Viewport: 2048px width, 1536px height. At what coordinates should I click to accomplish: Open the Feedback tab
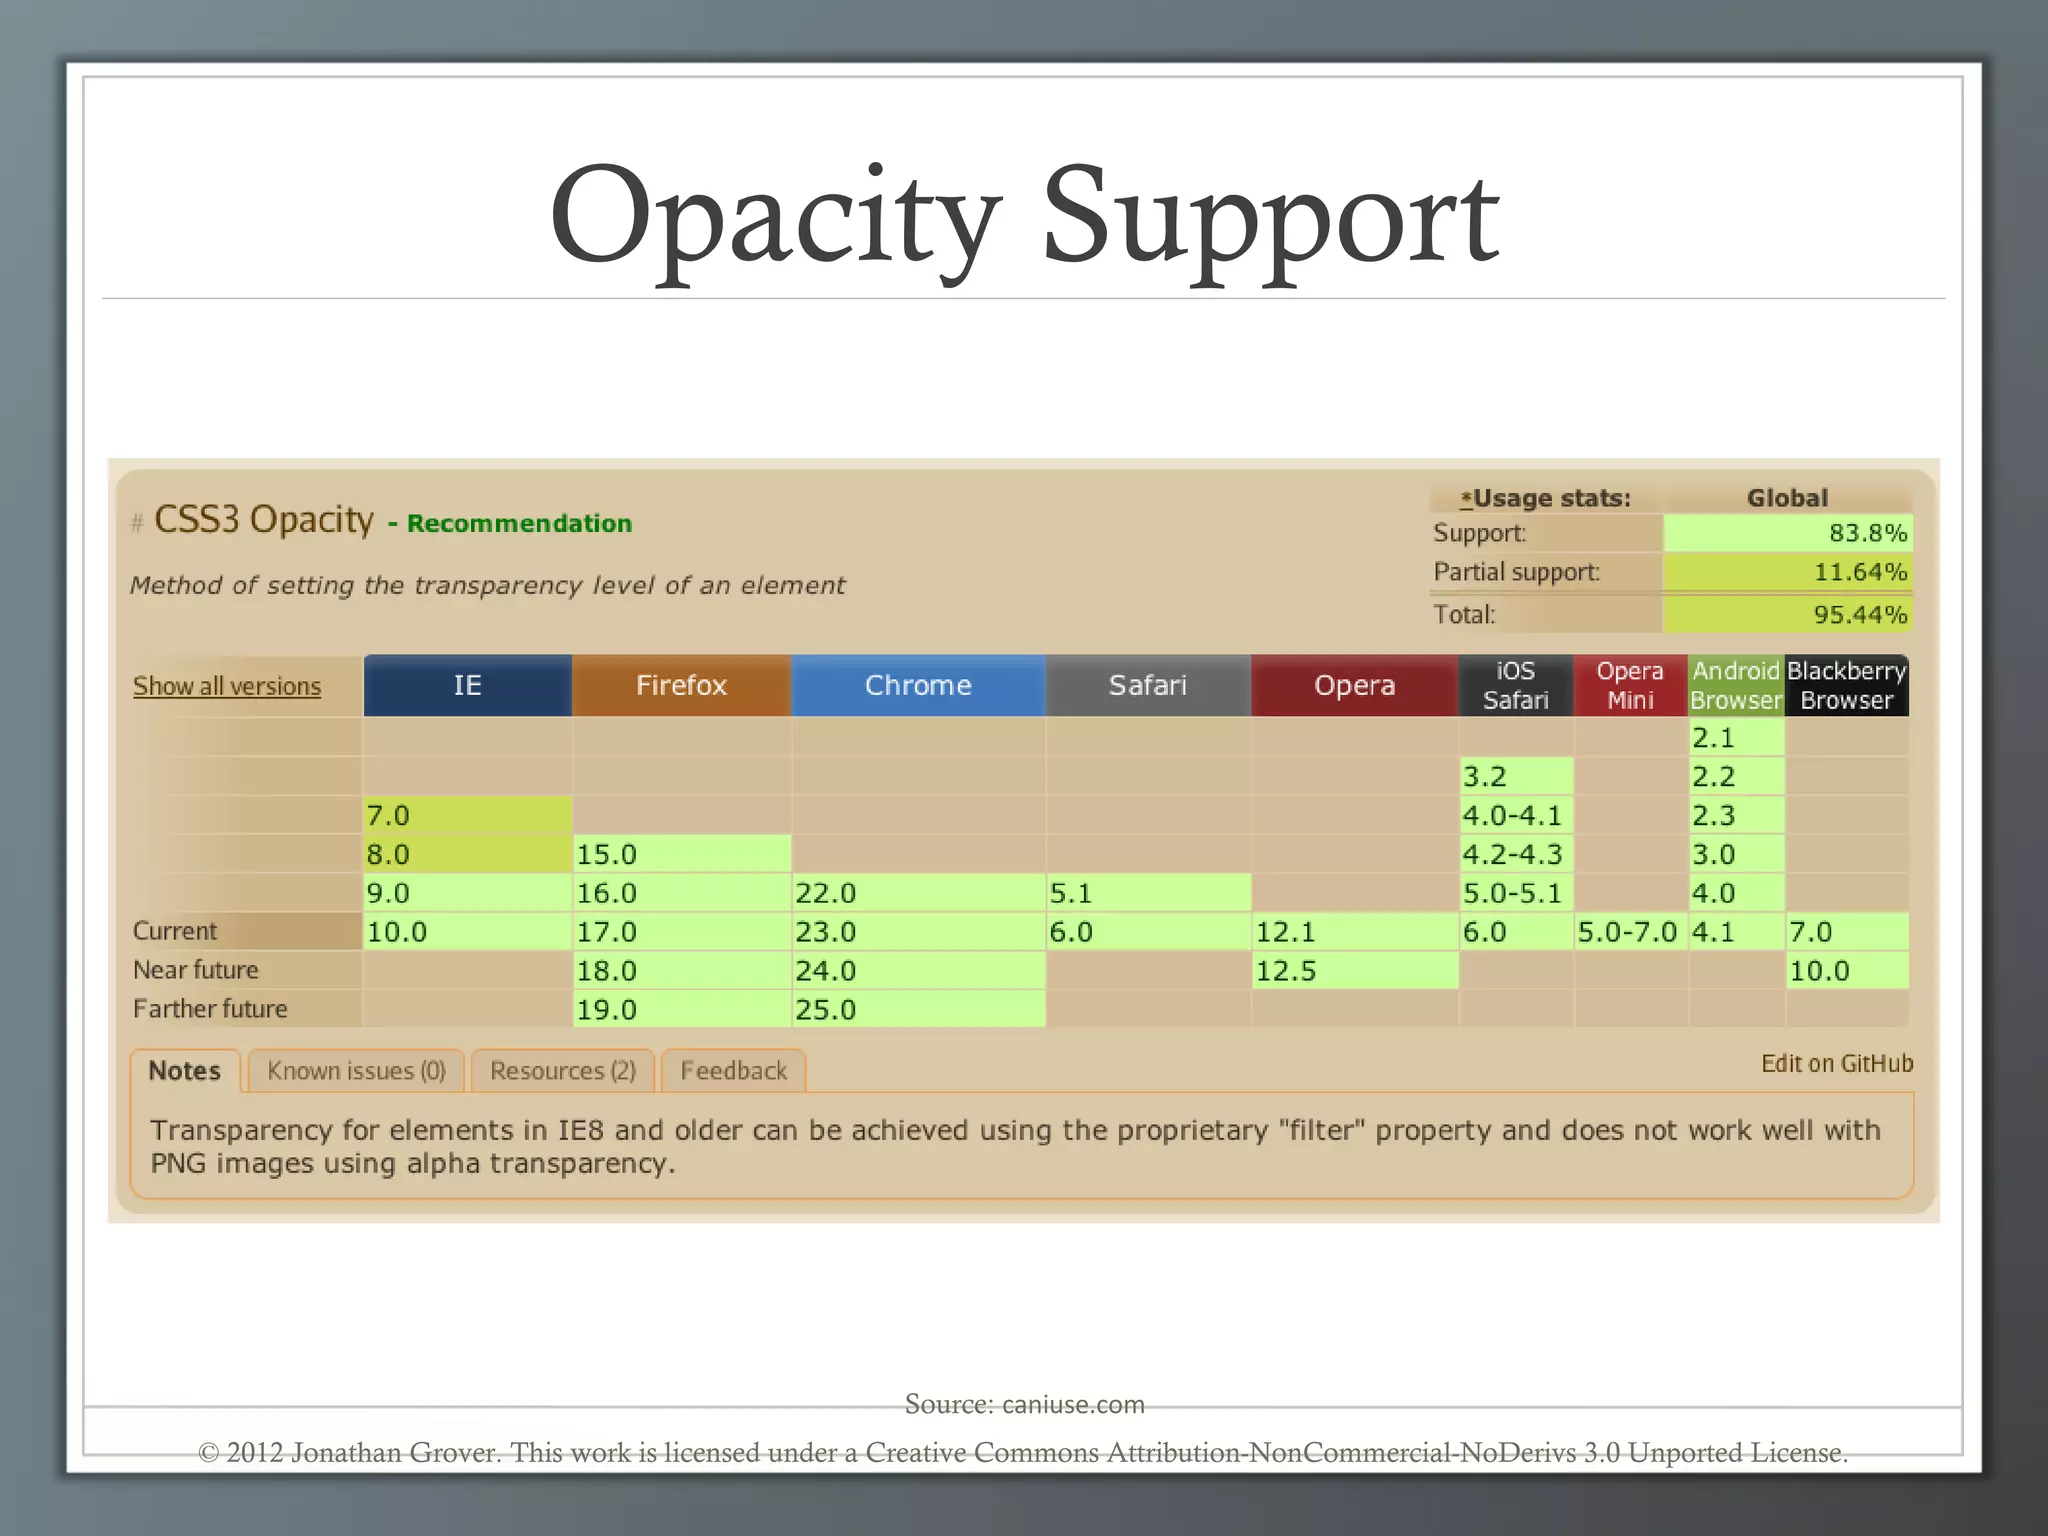pos(734,1071)
